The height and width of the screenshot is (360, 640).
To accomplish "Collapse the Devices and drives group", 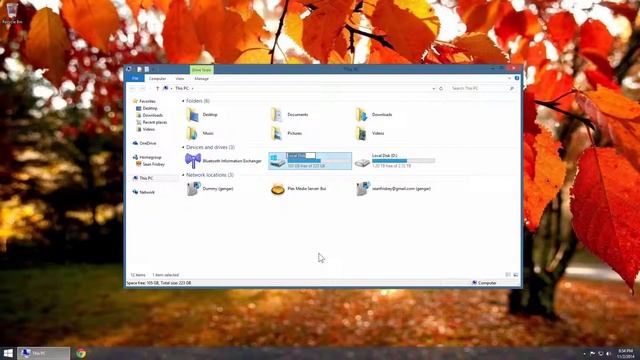I will click(x=183, y=147).
